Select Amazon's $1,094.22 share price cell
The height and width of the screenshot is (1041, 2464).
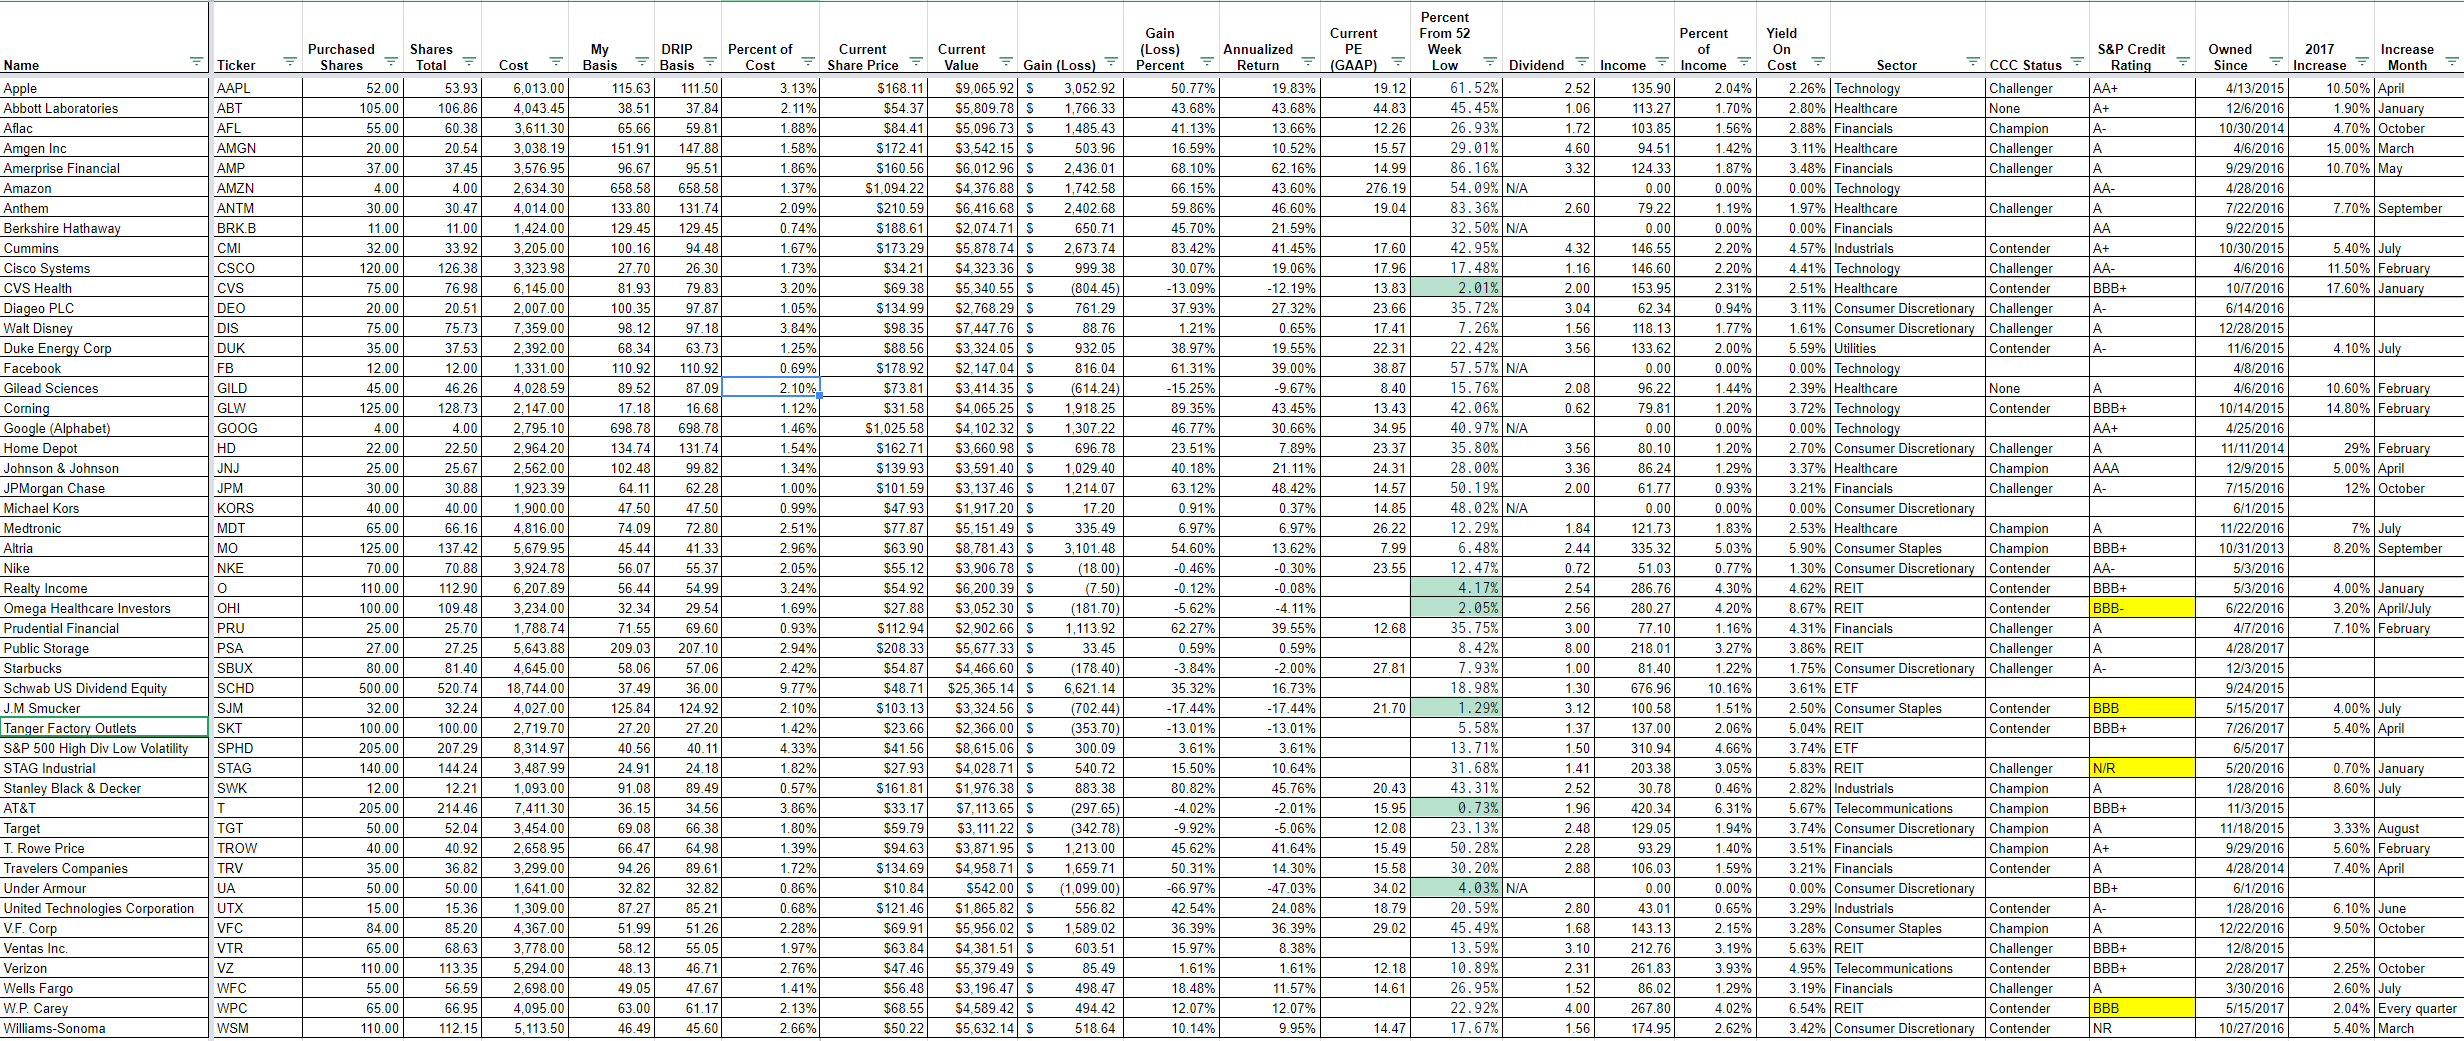(874, 188)
